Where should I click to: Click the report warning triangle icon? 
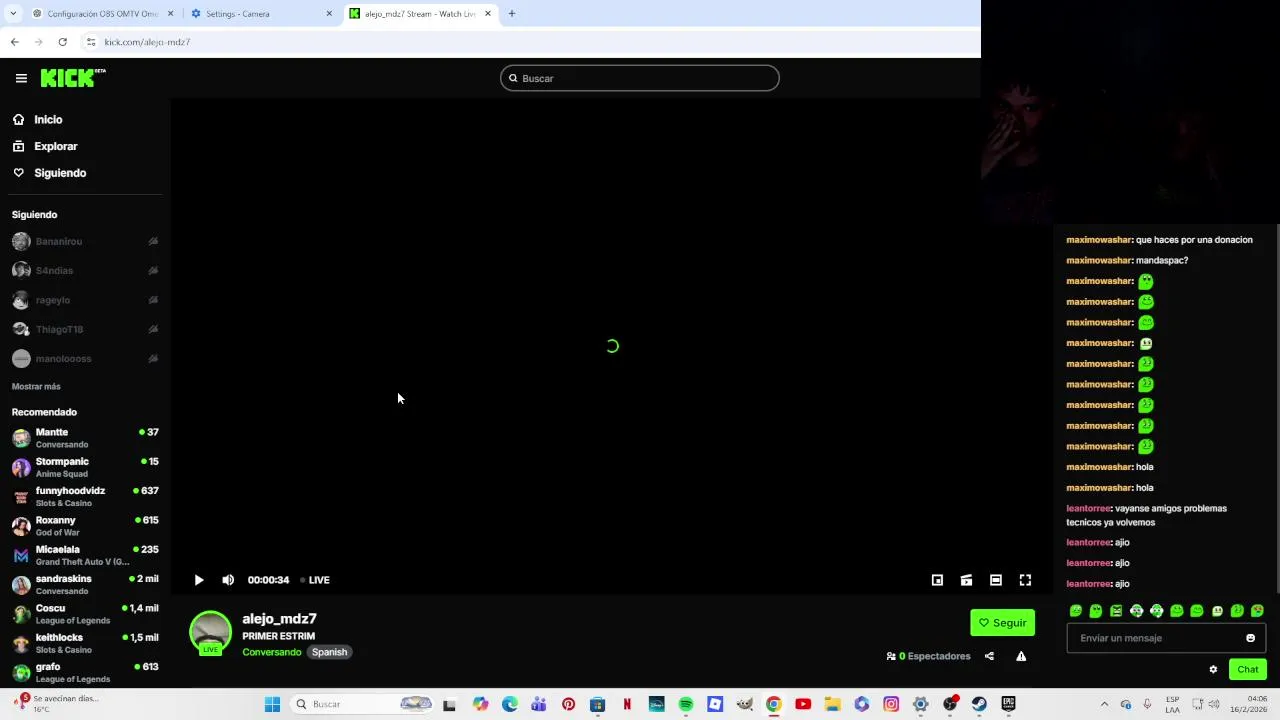tap(1021, 656)
